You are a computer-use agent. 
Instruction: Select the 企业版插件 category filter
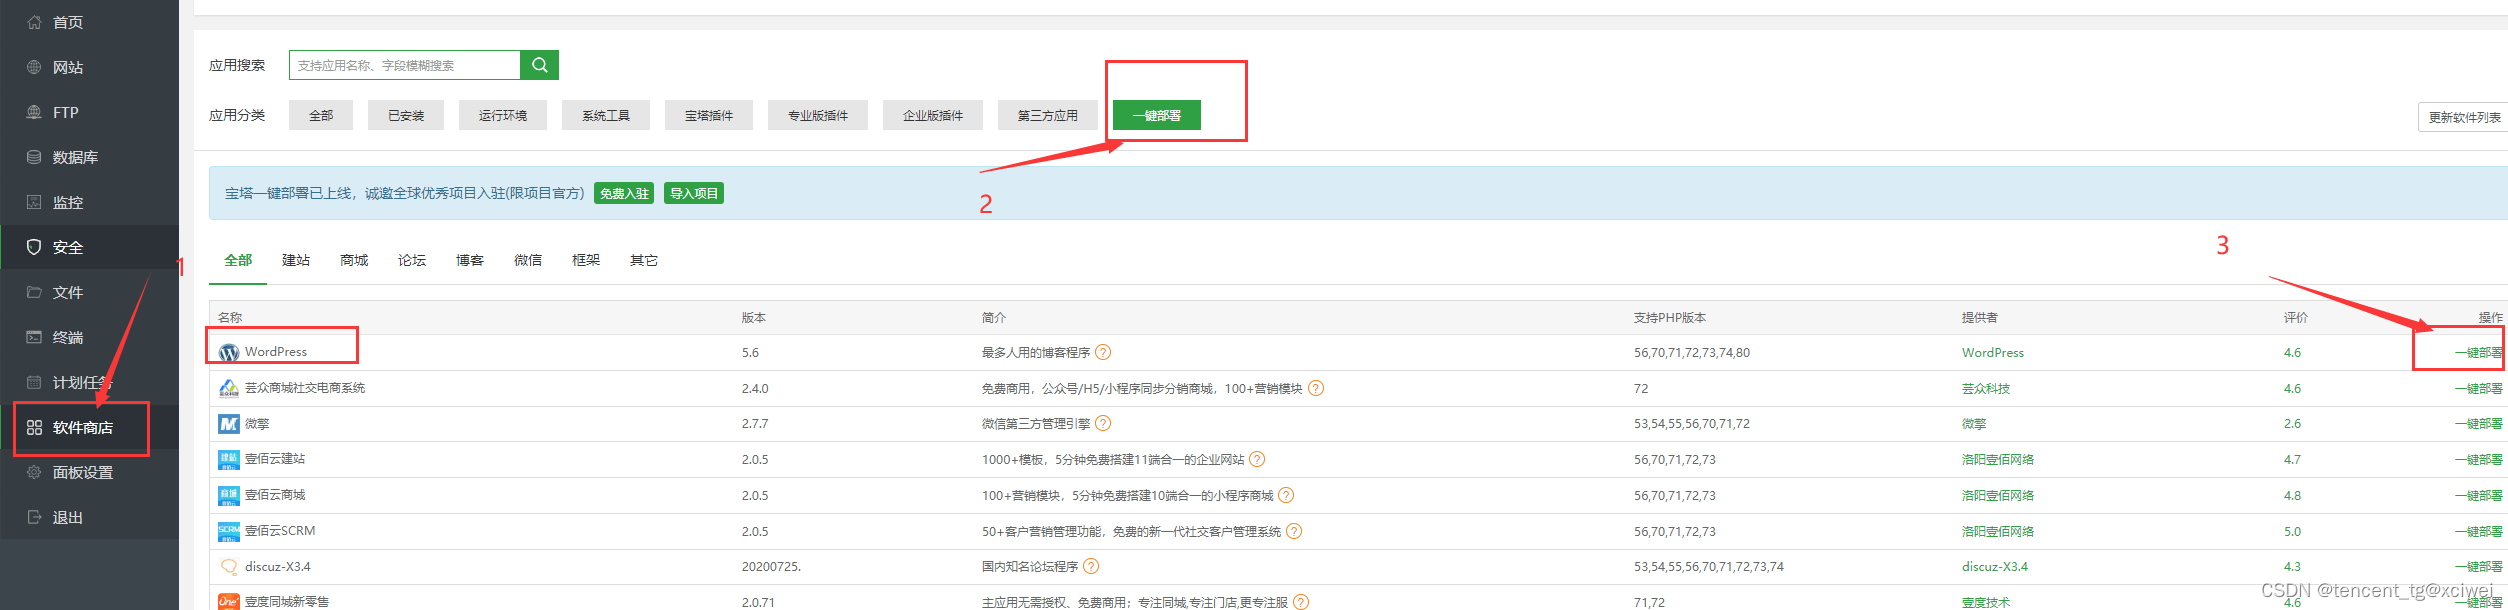click(933, 115)
